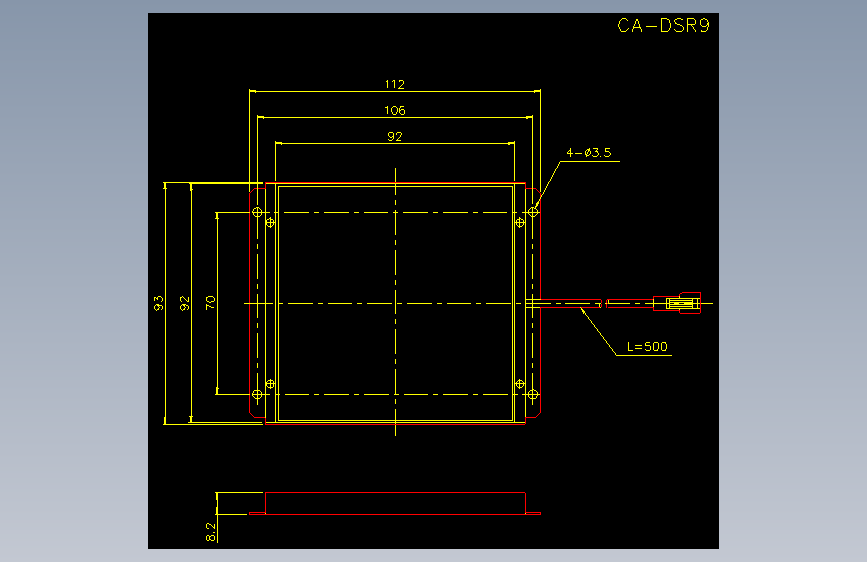This screenshot has height=562, width=867.
Task: Click the red side-view profile rectangle
Action: pyautogui.click(x=395, y=503)
